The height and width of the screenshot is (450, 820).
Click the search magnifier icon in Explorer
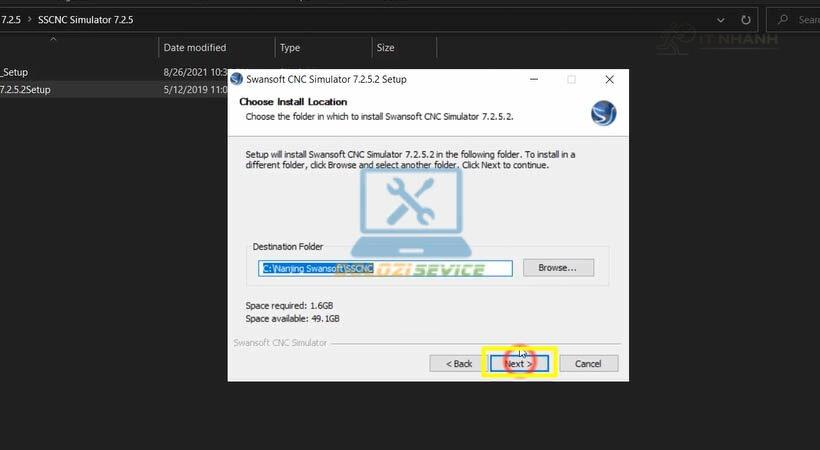pos(783,19)
